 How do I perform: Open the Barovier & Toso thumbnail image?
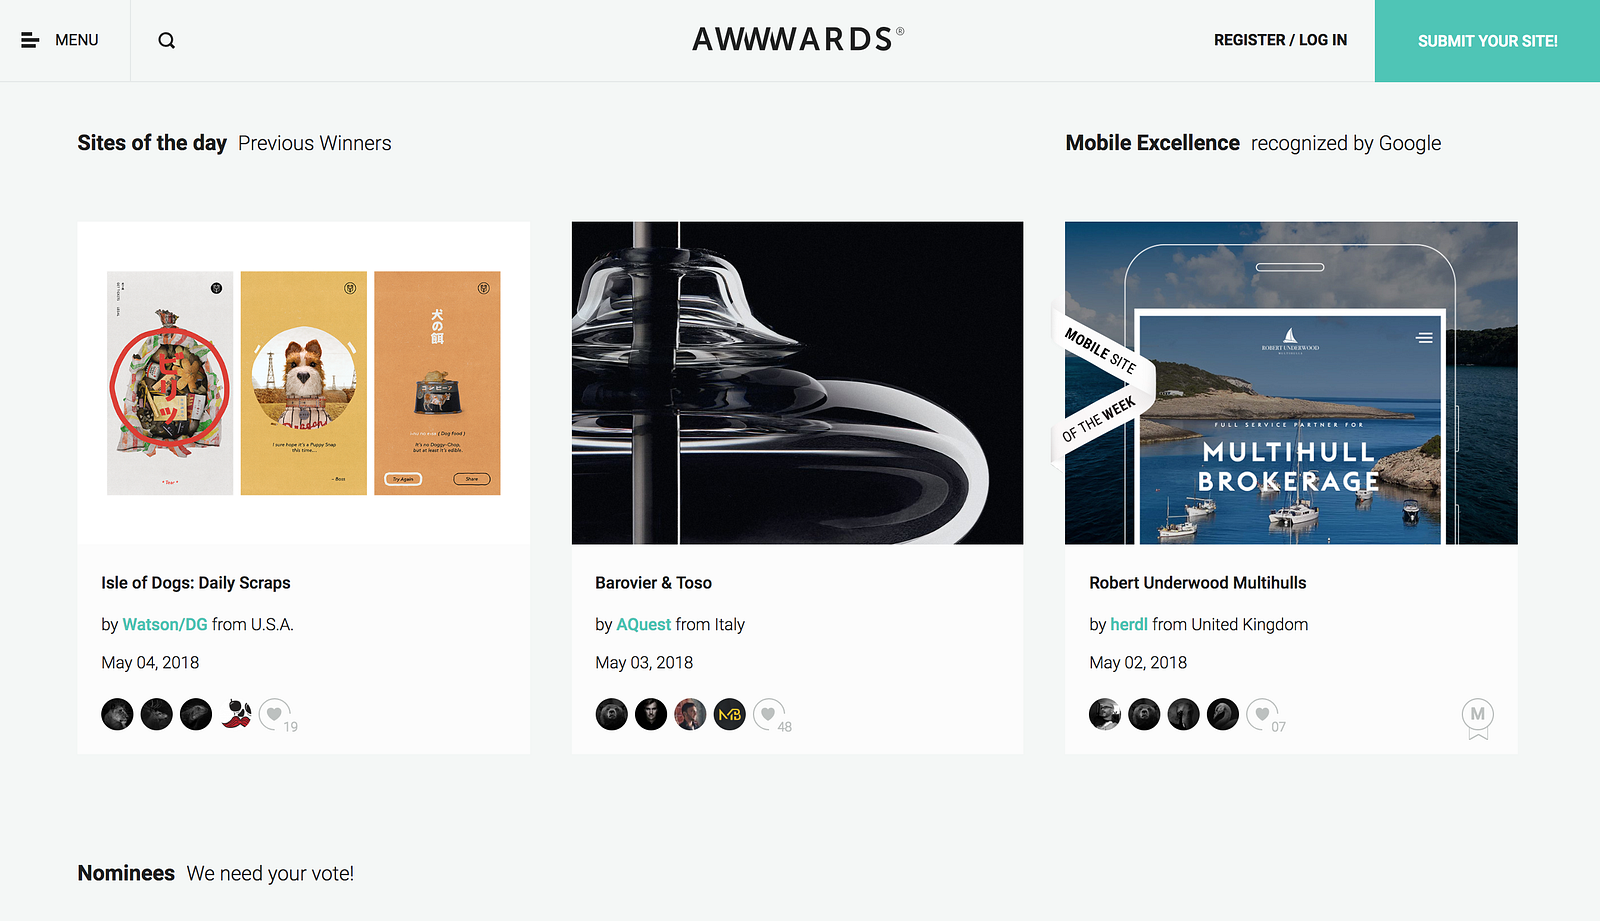click(x=797, y=383)
